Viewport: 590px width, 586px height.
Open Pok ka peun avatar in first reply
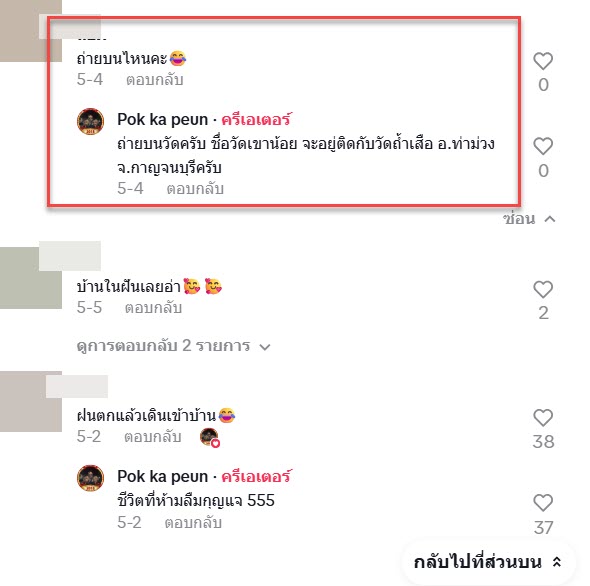point(90,121)
